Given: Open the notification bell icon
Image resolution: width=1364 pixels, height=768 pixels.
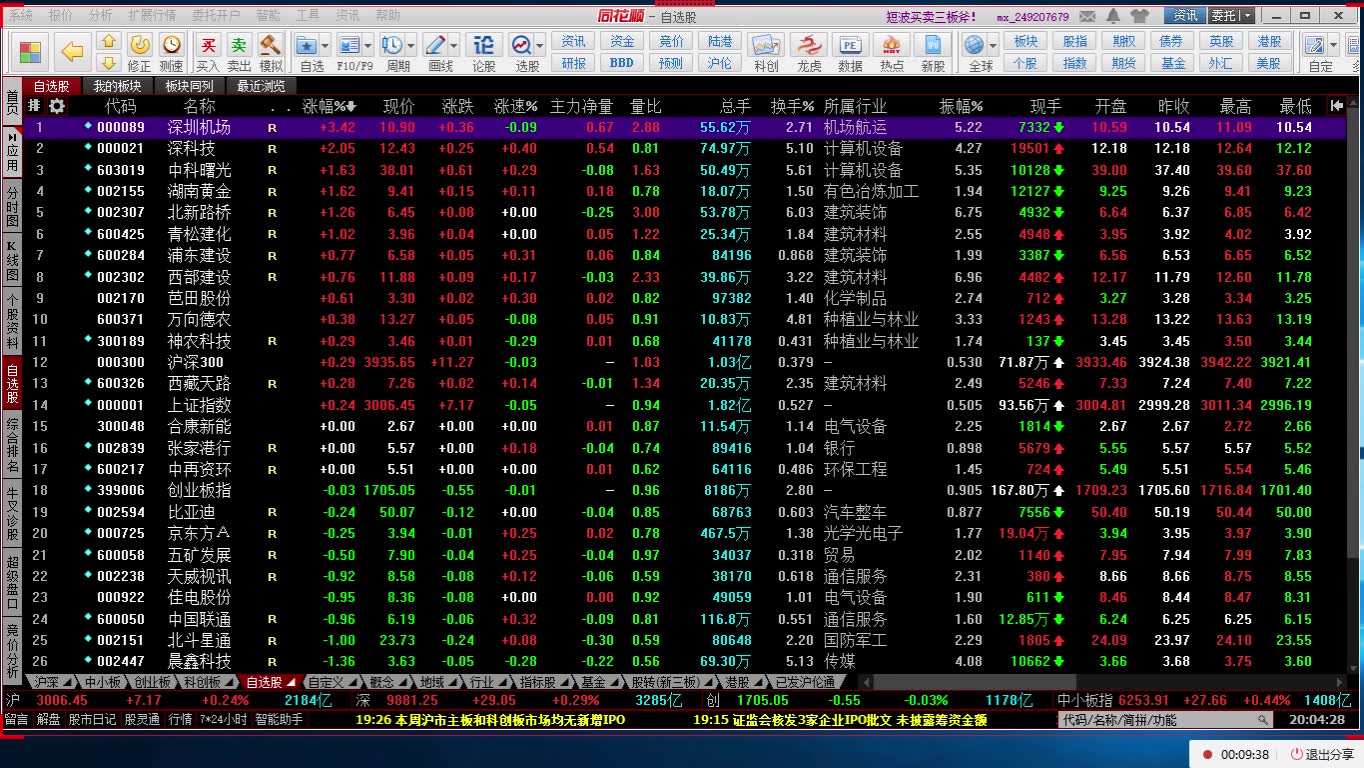Looking at the screenshot, I should pyautogui.click(x=1113, y=16).
